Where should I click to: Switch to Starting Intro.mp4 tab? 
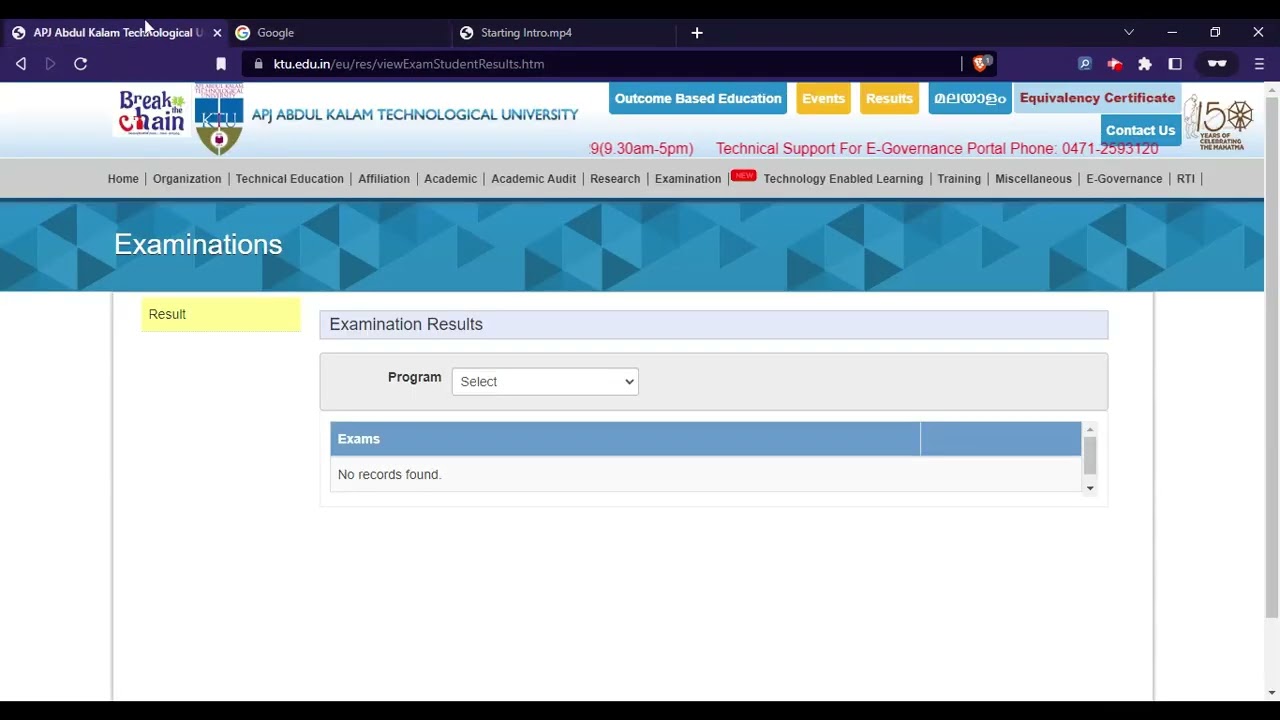point(564,33)
